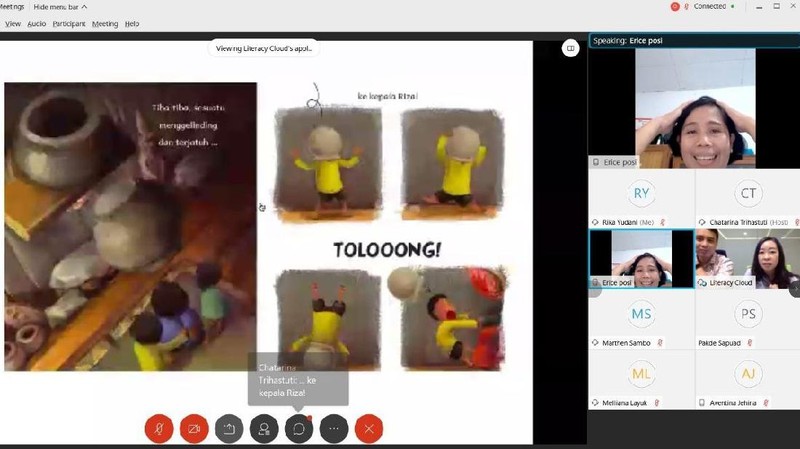Open the Audio menu

[36, 23]
